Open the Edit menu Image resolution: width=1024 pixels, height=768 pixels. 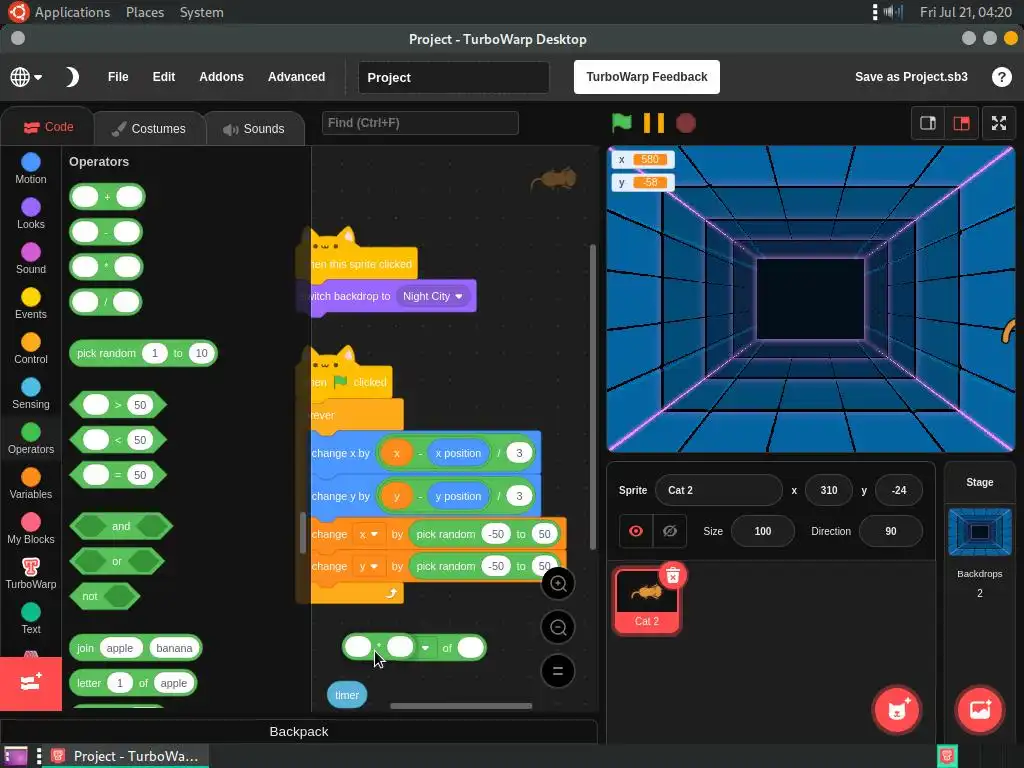[x=163, y=77]
